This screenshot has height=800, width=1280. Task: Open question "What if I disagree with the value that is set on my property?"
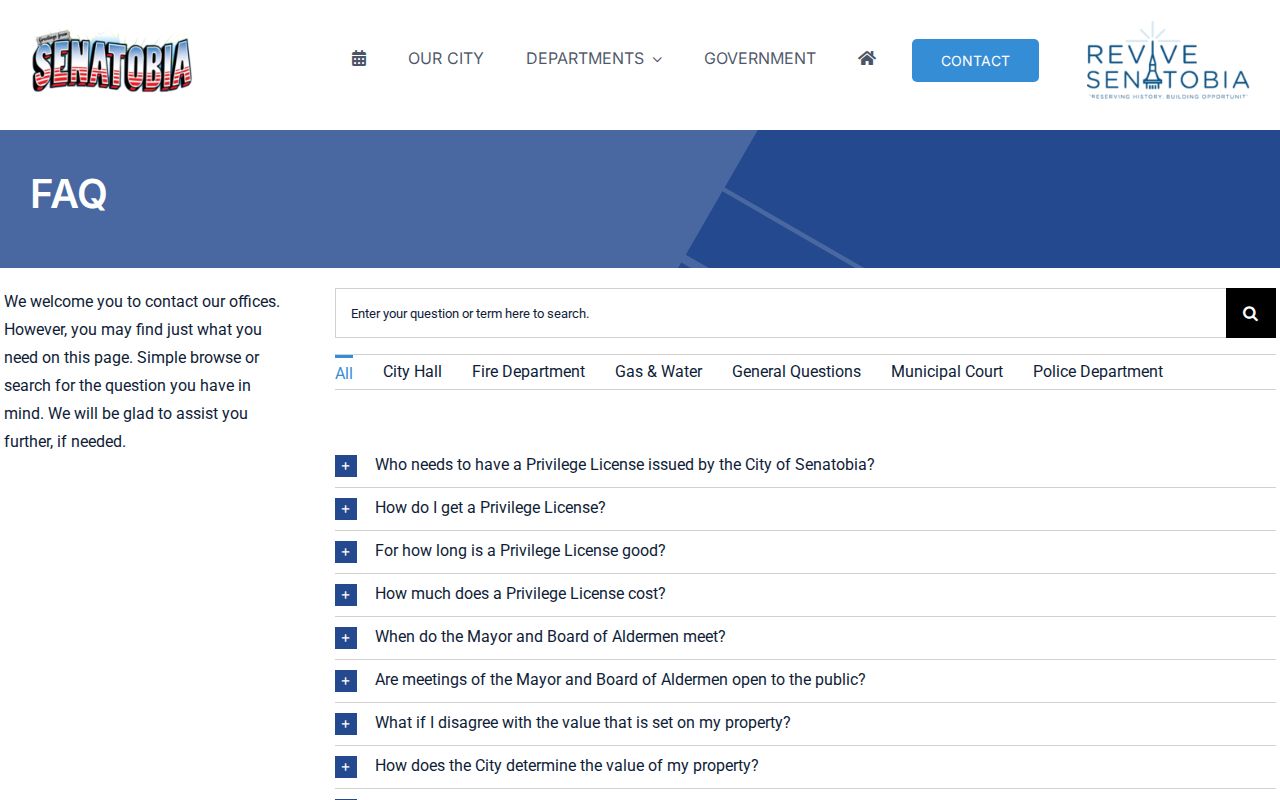(x=583, y=722)
